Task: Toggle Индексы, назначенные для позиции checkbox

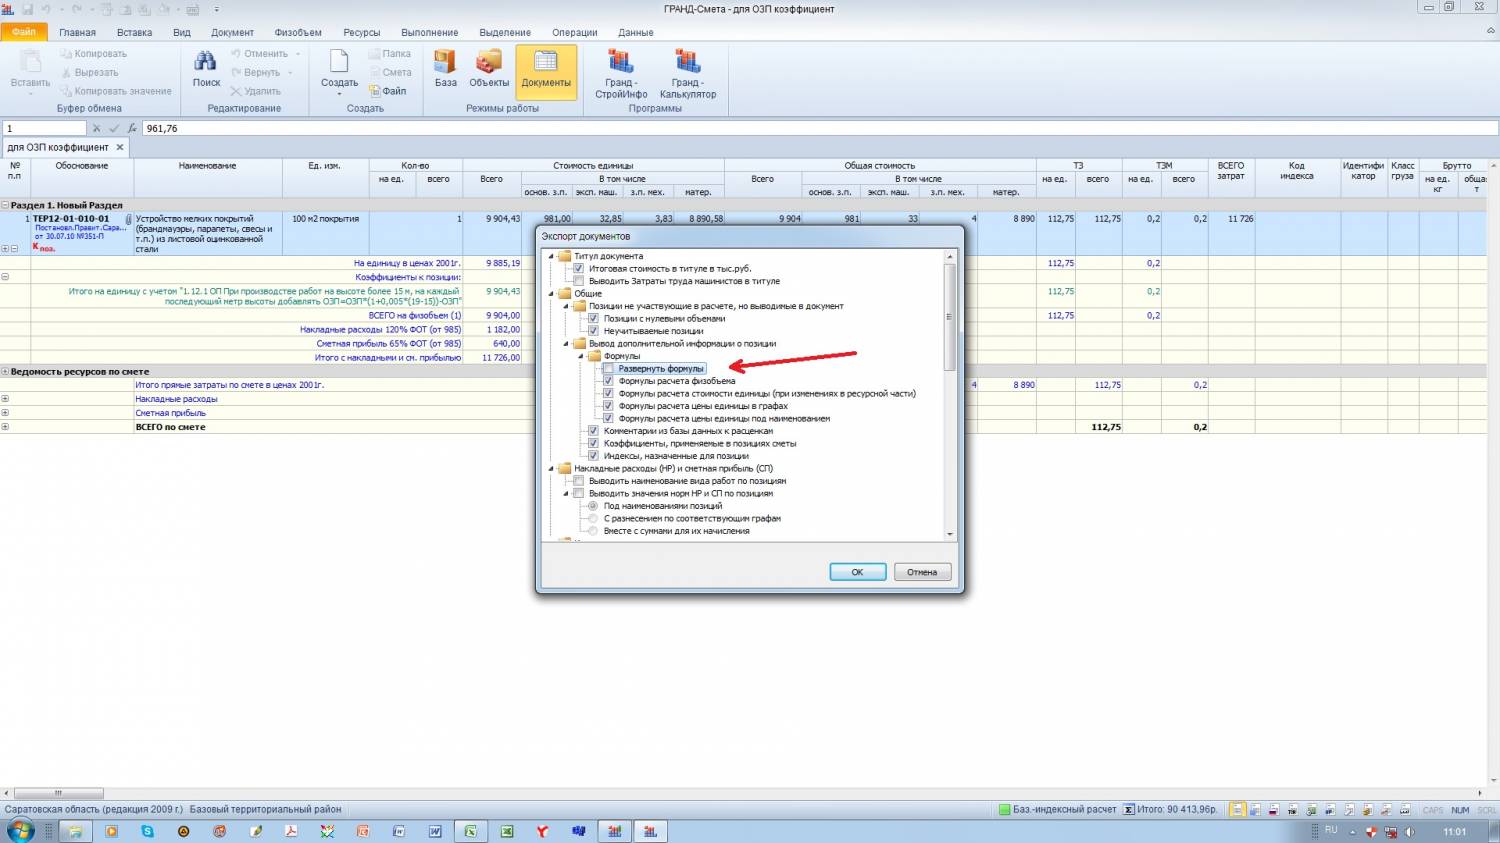Action: click(593, 456)
